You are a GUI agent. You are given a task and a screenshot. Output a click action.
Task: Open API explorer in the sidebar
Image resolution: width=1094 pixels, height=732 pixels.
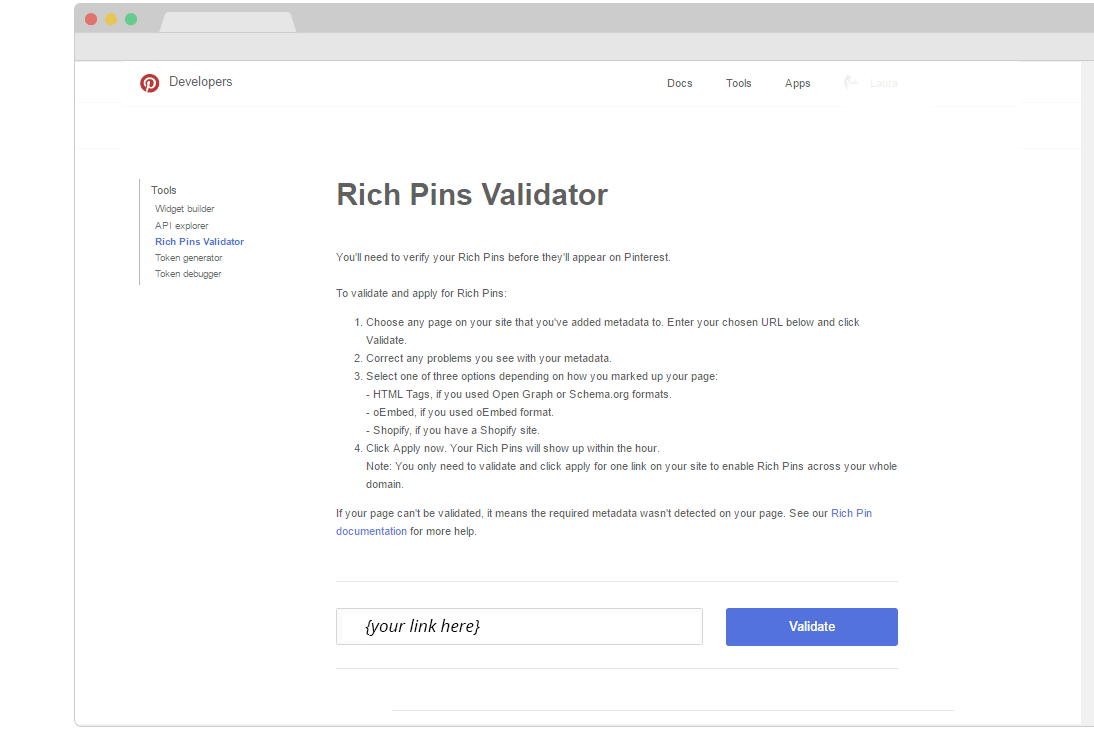(182, 226)
